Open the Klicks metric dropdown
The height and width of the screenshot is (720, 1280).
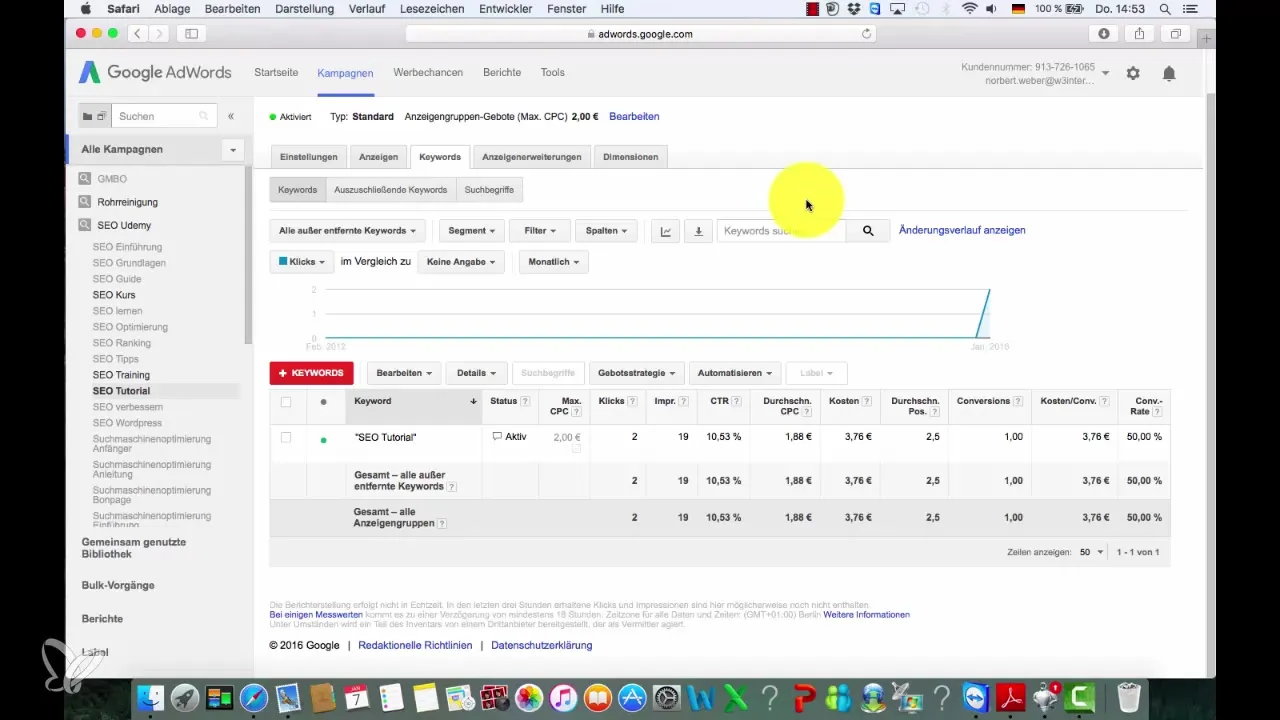302,262
